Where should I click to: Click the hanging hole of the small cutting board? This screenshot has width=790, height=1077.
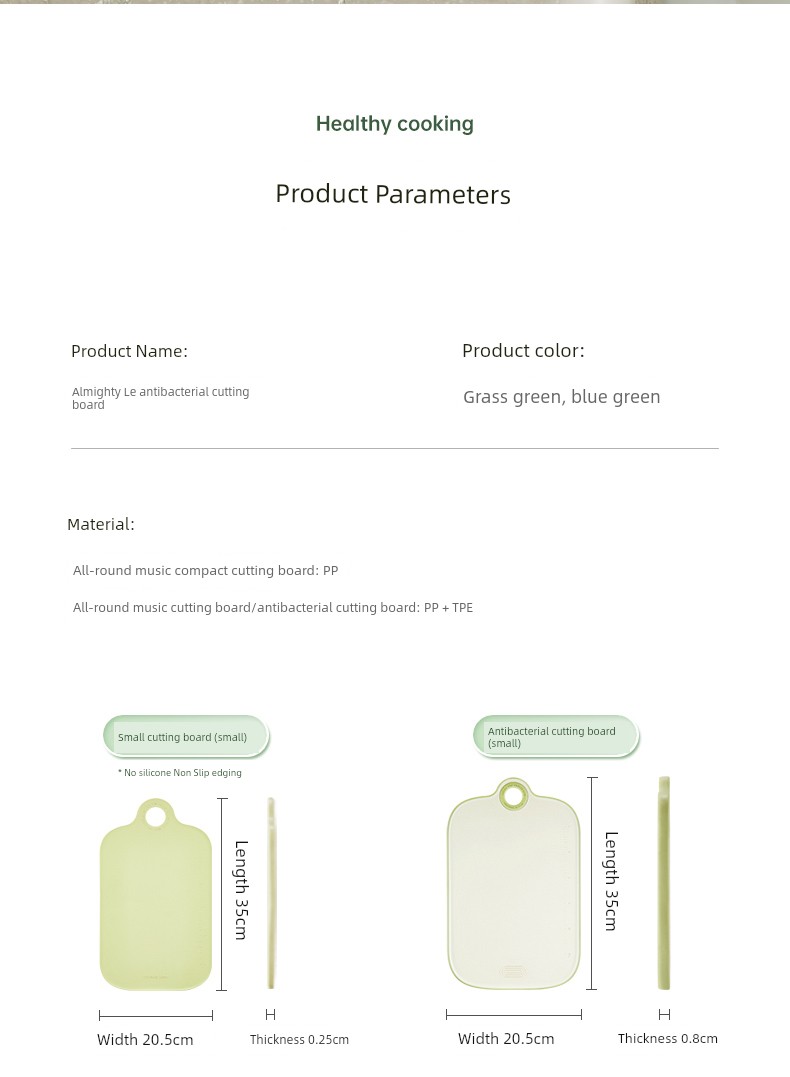click(x=156, y=817)
